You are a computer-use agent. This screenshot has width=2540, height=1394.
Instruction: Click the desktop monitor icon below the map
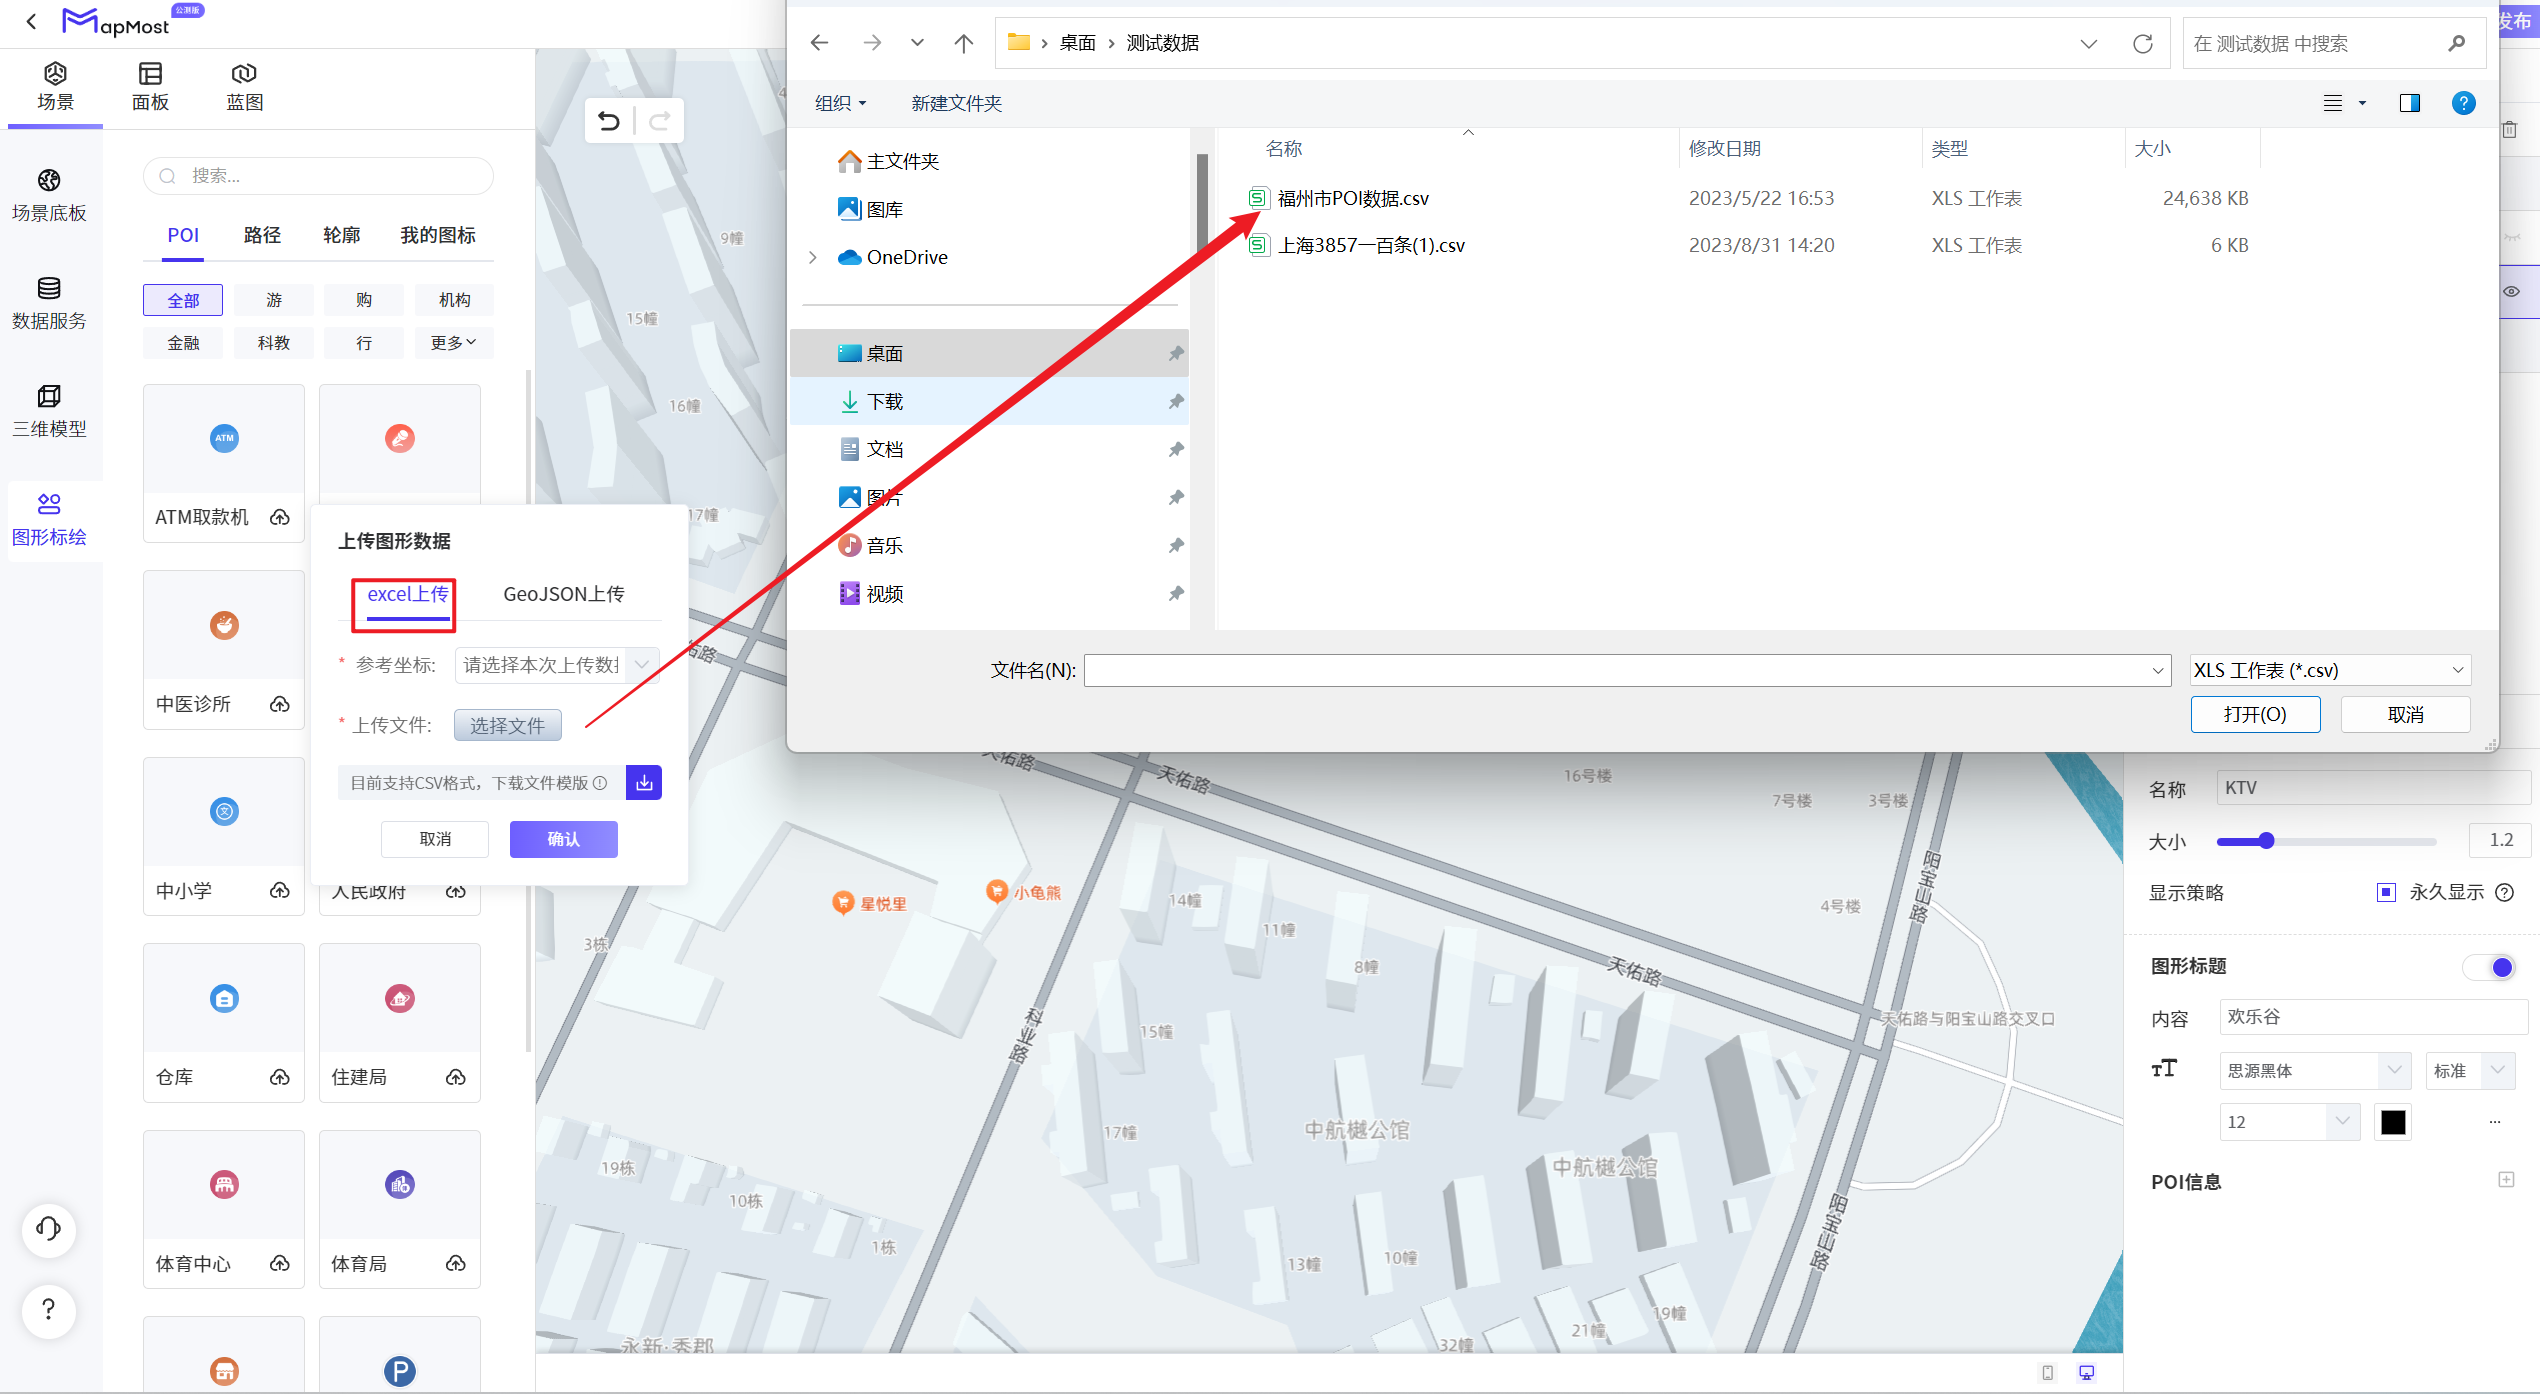[2087, 1373]
